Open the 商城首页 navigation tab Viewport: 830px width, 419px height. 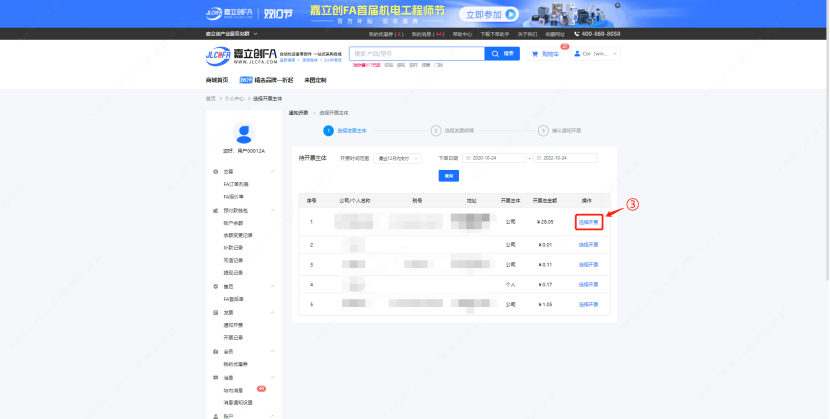pos(217,80)
